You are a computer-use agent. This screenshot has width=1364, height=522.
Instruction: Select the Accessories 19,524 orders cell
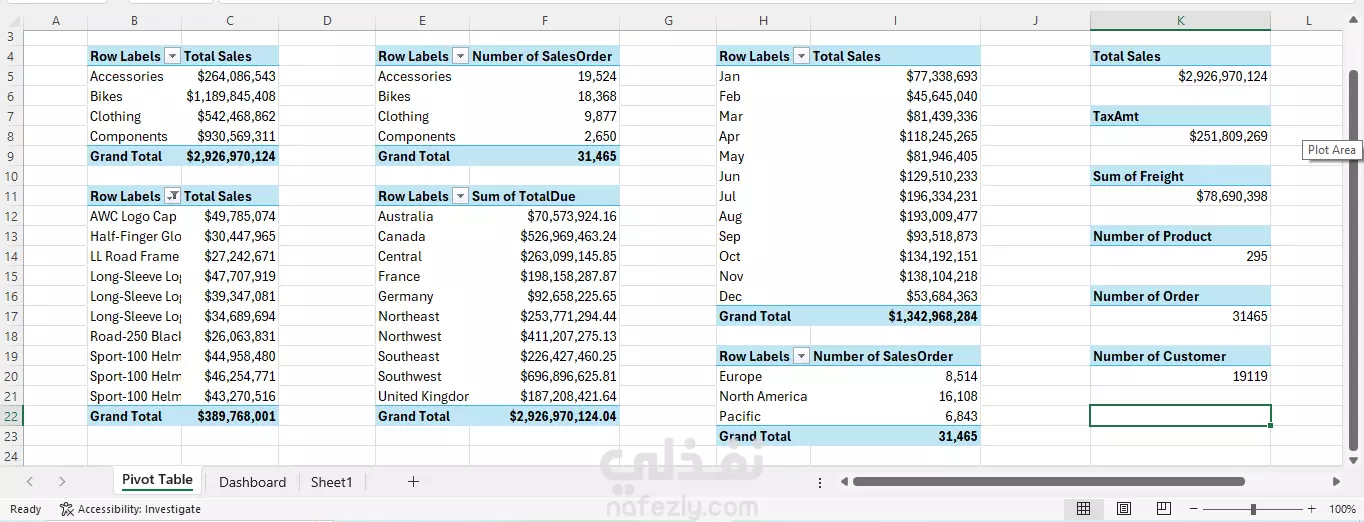coord(544,76)
